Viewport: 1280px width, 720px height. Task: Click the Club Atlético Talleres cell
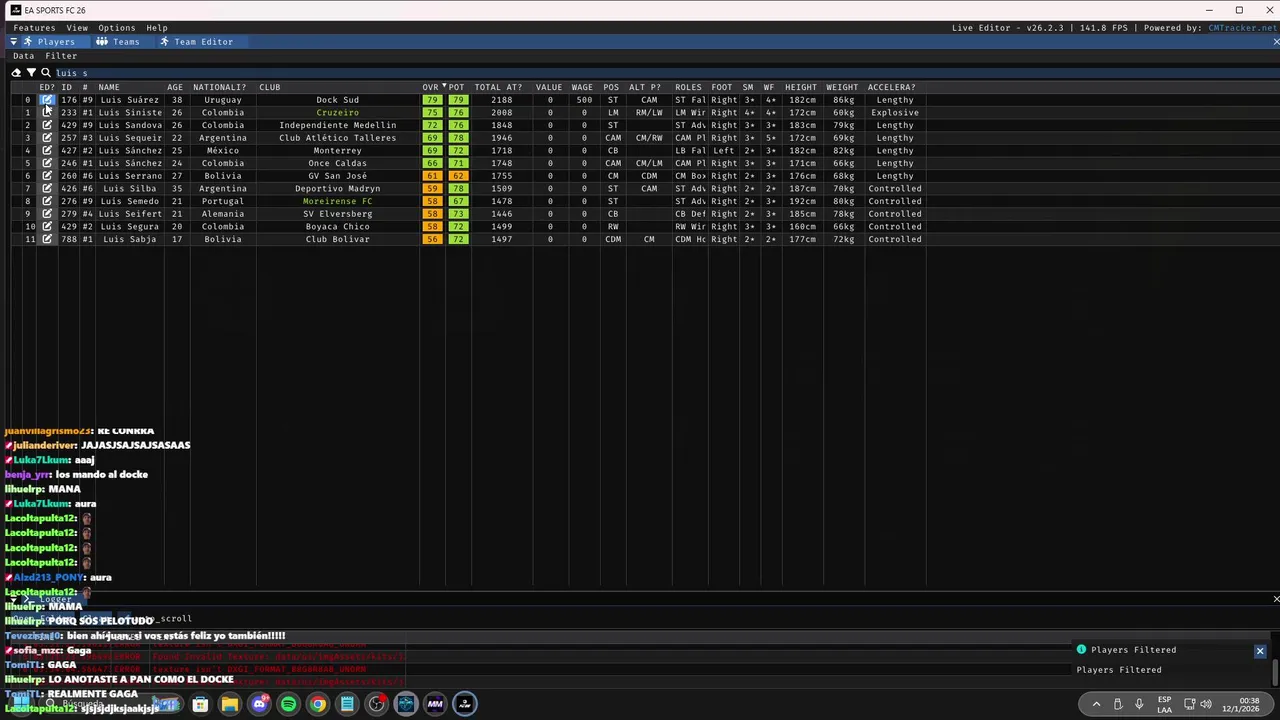[337, 138]
